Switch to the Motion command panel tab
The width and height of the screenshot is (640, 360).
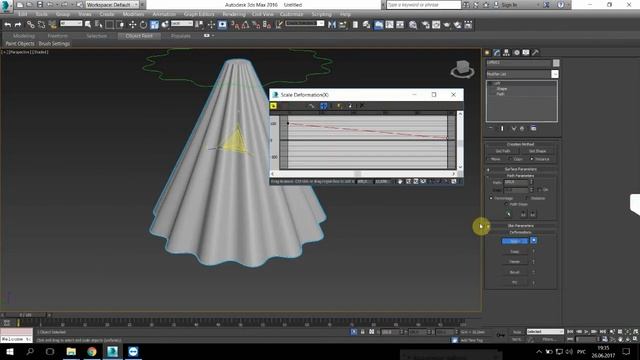(x=516, y=53)
